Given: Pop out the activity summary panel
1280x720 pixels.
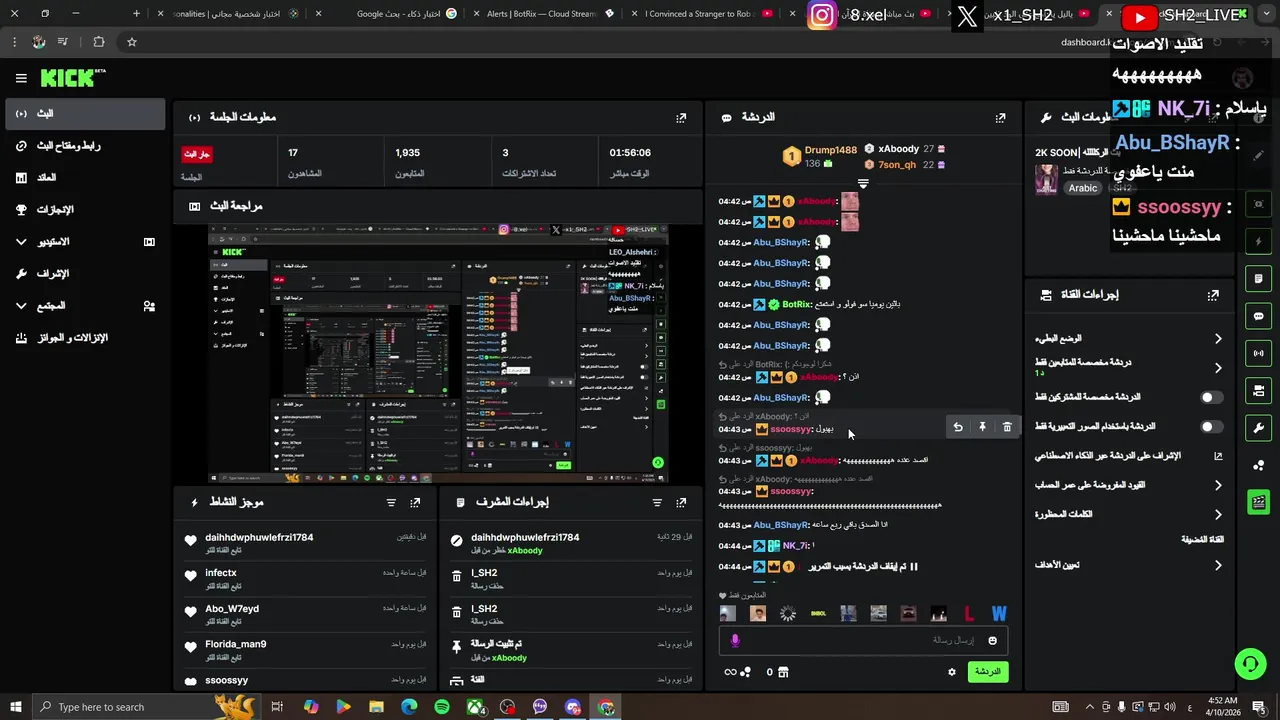Looking at the screenshot, I should (x=415, y=502).
